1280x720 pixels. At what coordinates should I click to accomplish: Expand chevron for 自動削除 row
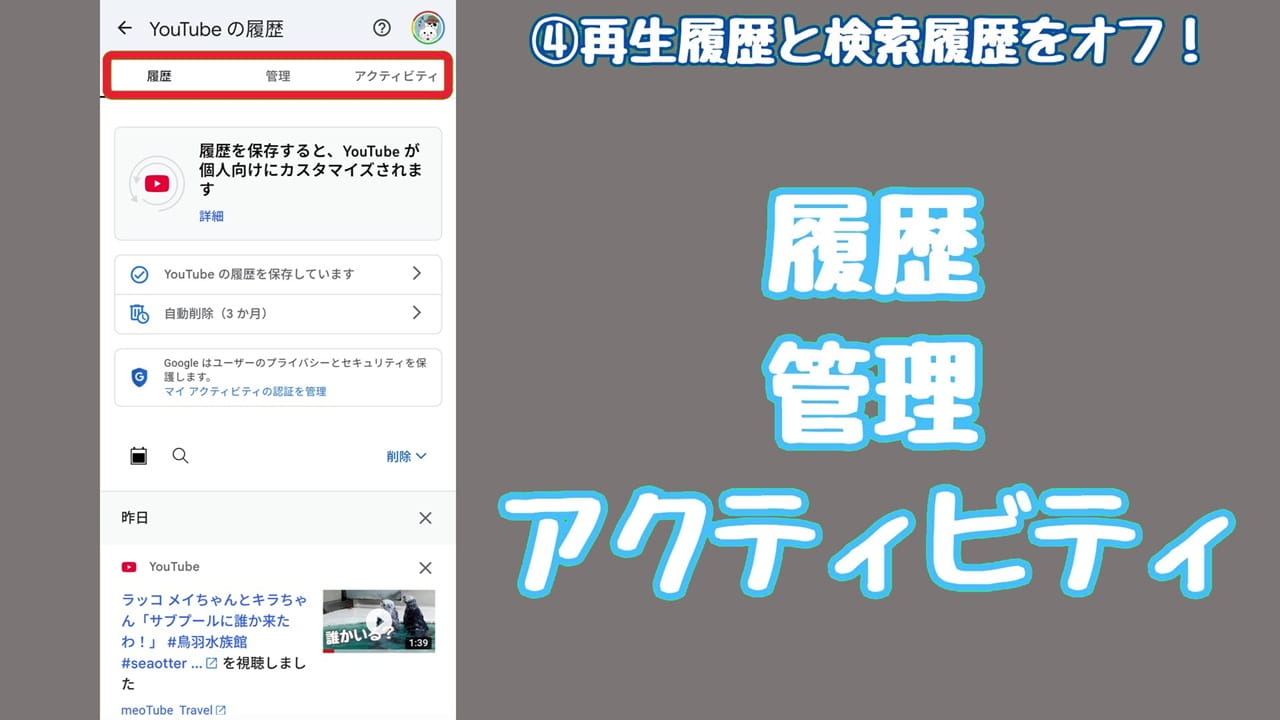tap(417, 313)
